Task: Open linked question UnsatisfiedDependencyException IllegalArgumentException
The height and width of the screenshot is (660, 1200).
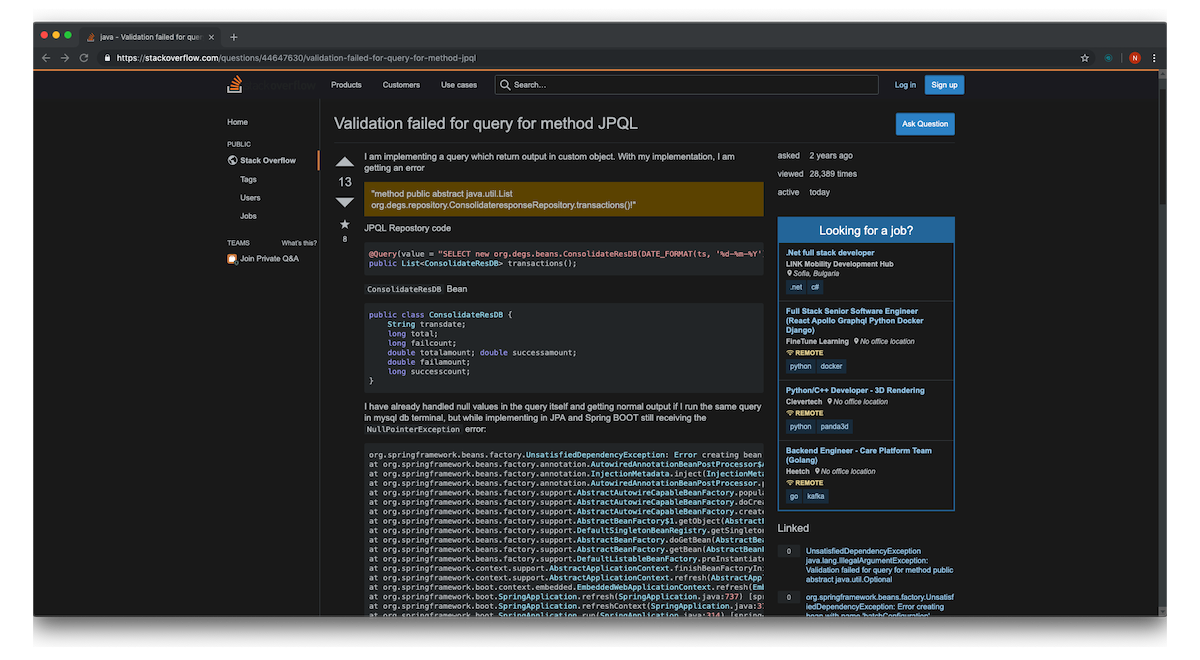Action: [x=880, y=566]
